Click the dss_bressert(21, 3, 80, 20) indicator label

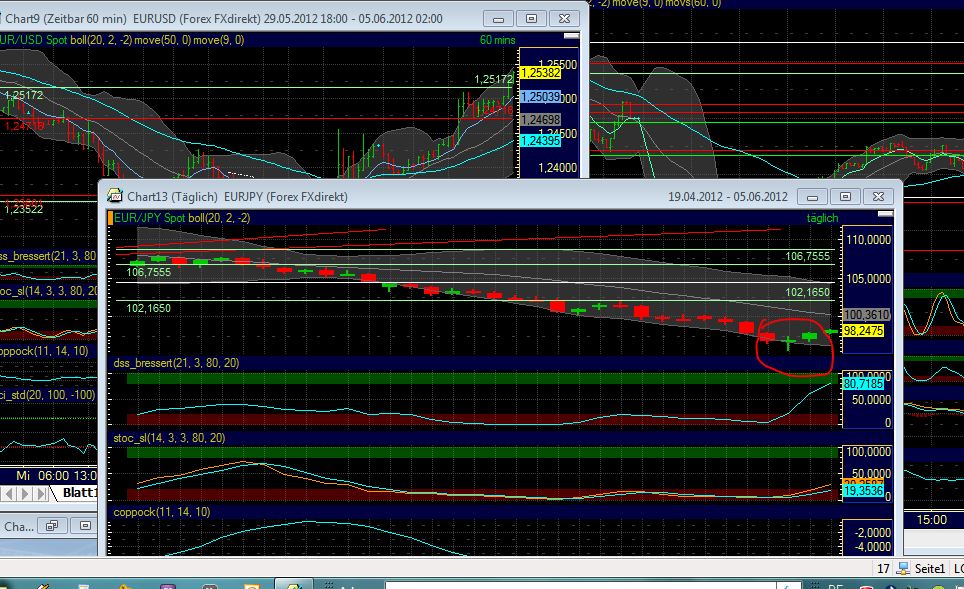click(178, 363)
